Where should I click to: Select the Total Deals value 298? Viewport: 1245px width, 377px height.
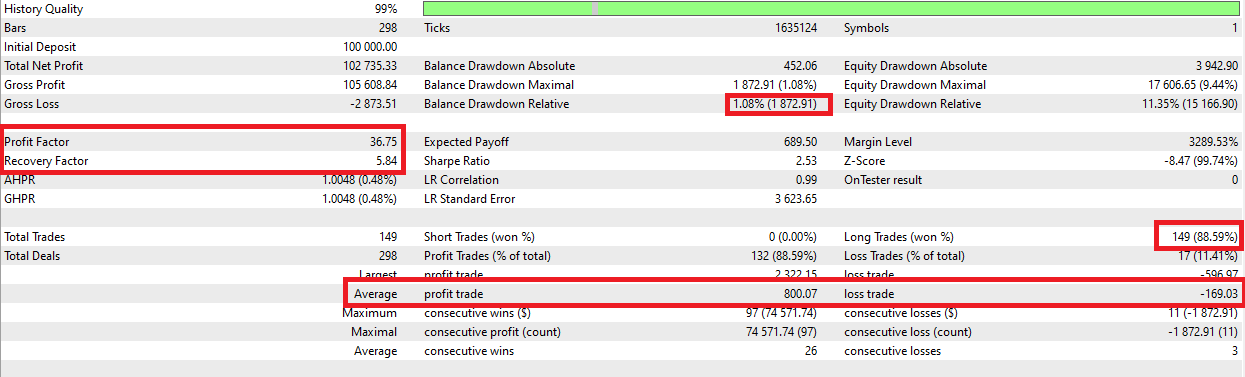coord(388,256)
